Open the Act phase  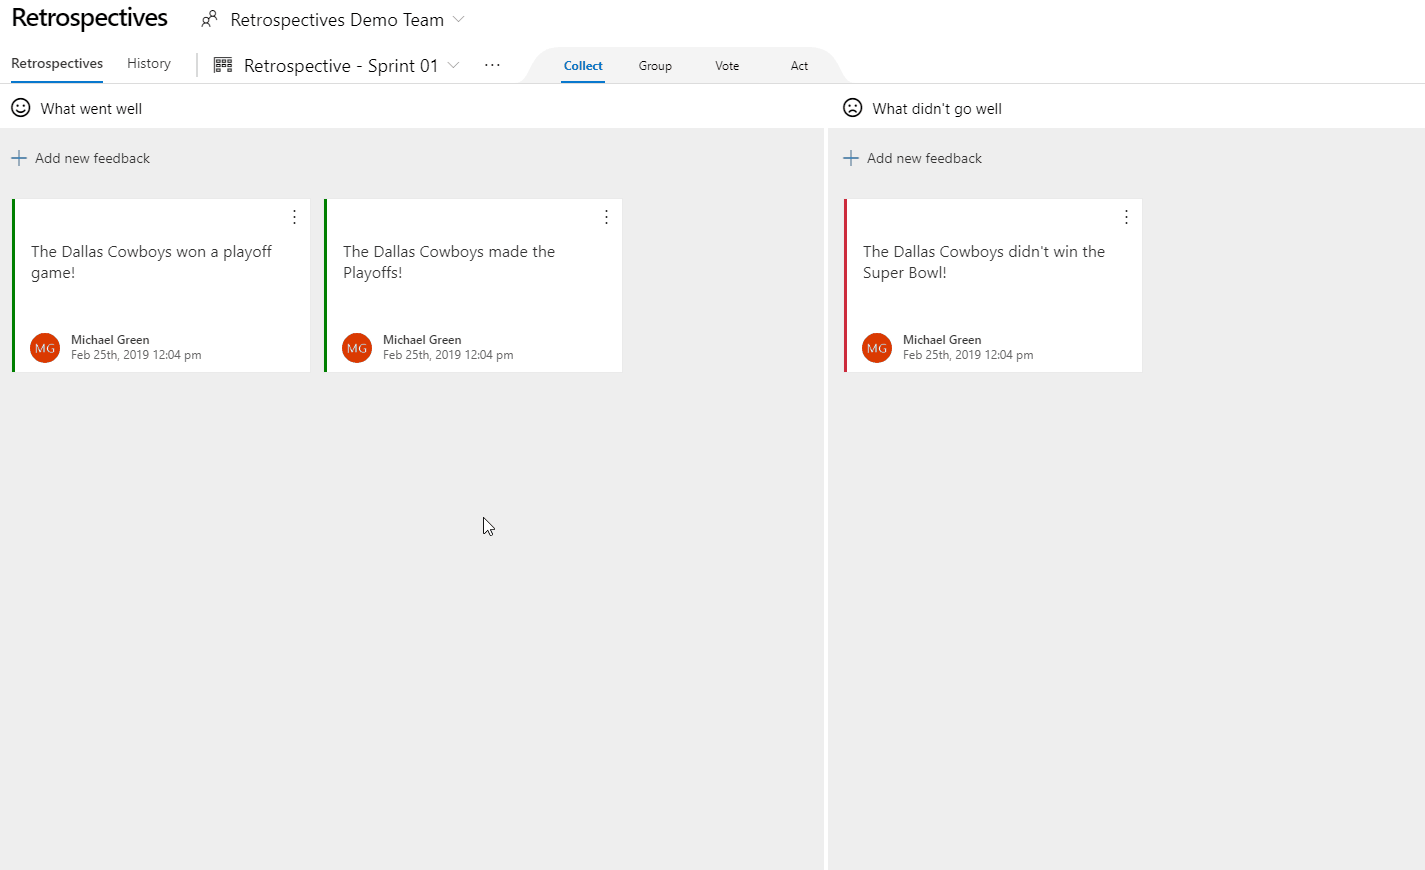(799, 65)
